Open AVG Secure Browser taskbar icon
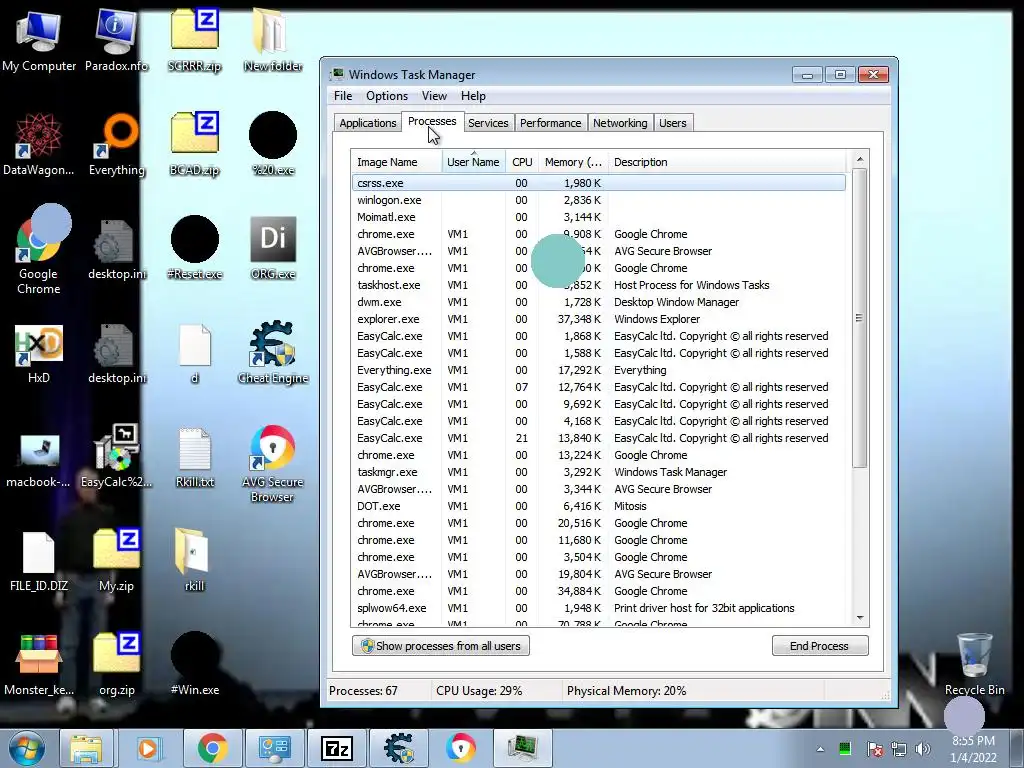The height and width of the screenshot is (768, 1024). pos(461,748)
